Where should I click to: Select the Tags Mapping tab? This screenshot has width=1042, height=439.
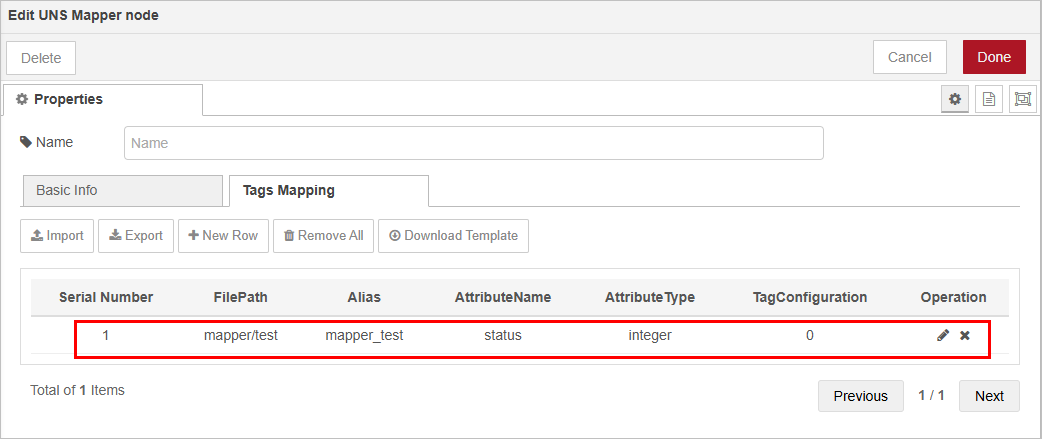click(x=328, y=190)
